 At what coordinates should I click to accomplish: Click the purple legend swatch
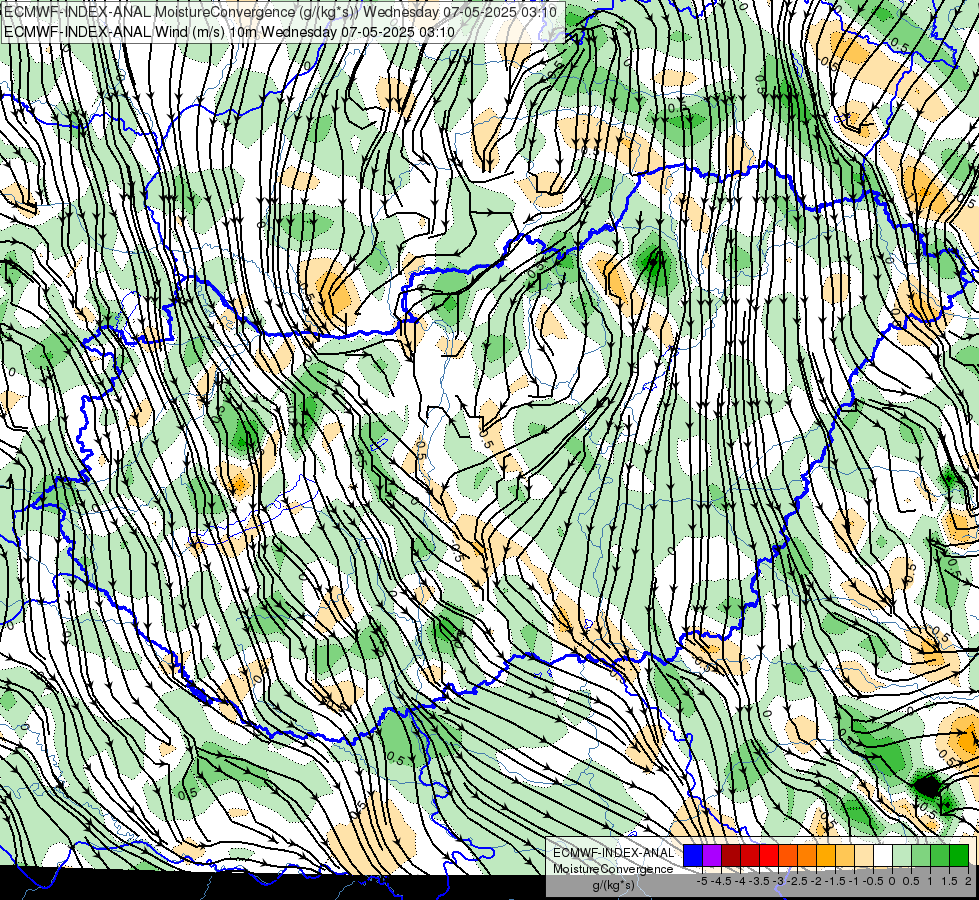click(712, 855)
